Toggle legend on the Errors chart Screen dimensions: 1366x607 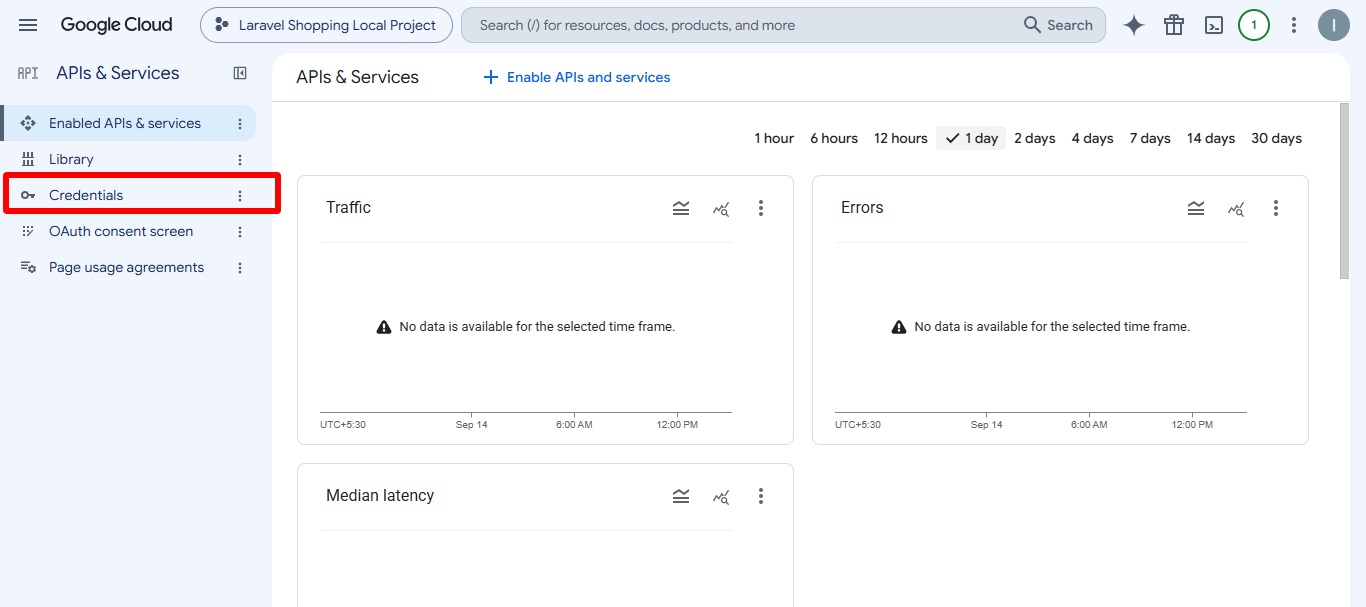pyautogui.click(x=1196, y=208)
